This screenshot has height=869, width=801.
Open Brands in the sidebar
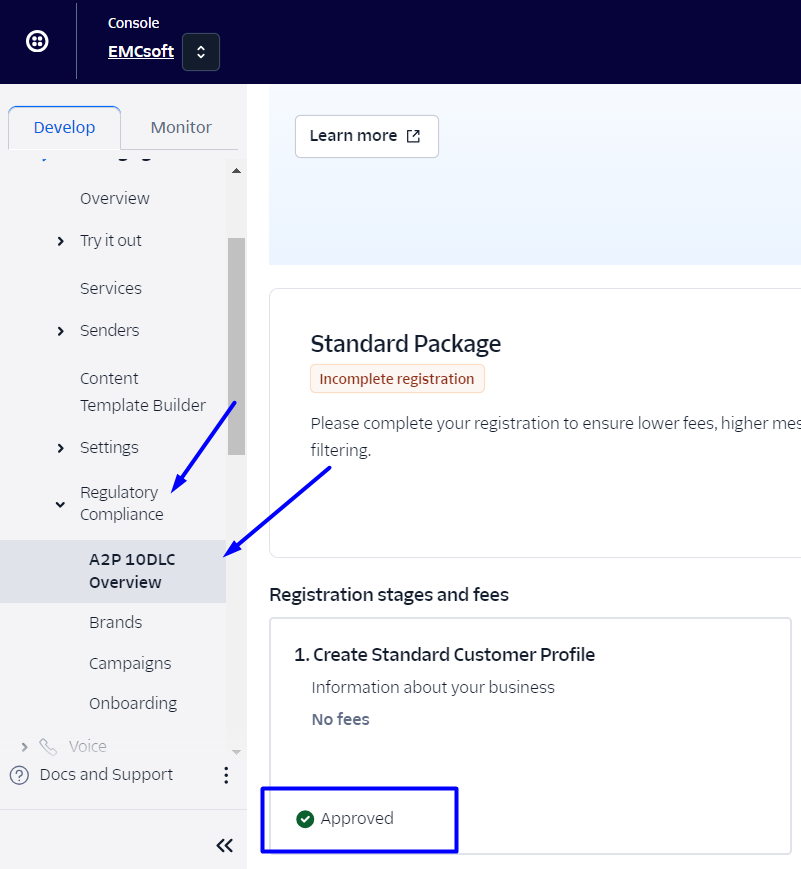tap(115, 622)
